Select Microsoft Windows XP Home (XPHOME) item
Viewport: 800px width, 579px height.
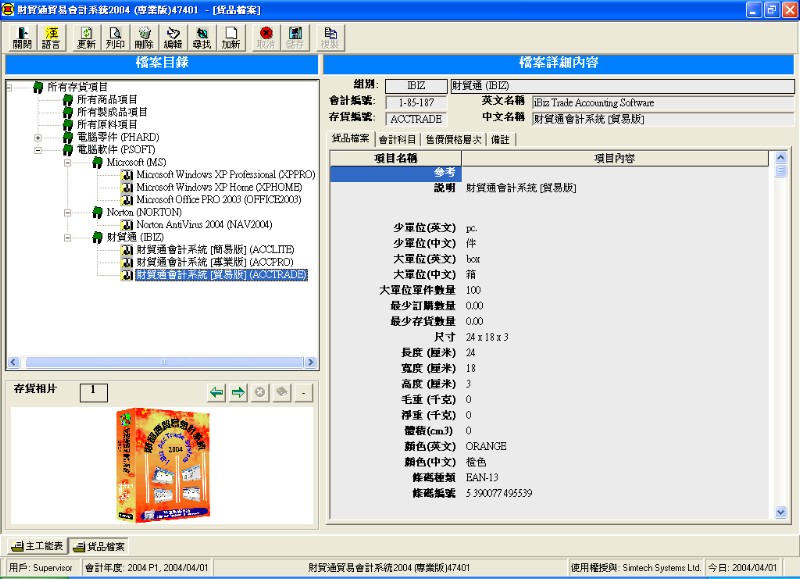click(219, 187)
